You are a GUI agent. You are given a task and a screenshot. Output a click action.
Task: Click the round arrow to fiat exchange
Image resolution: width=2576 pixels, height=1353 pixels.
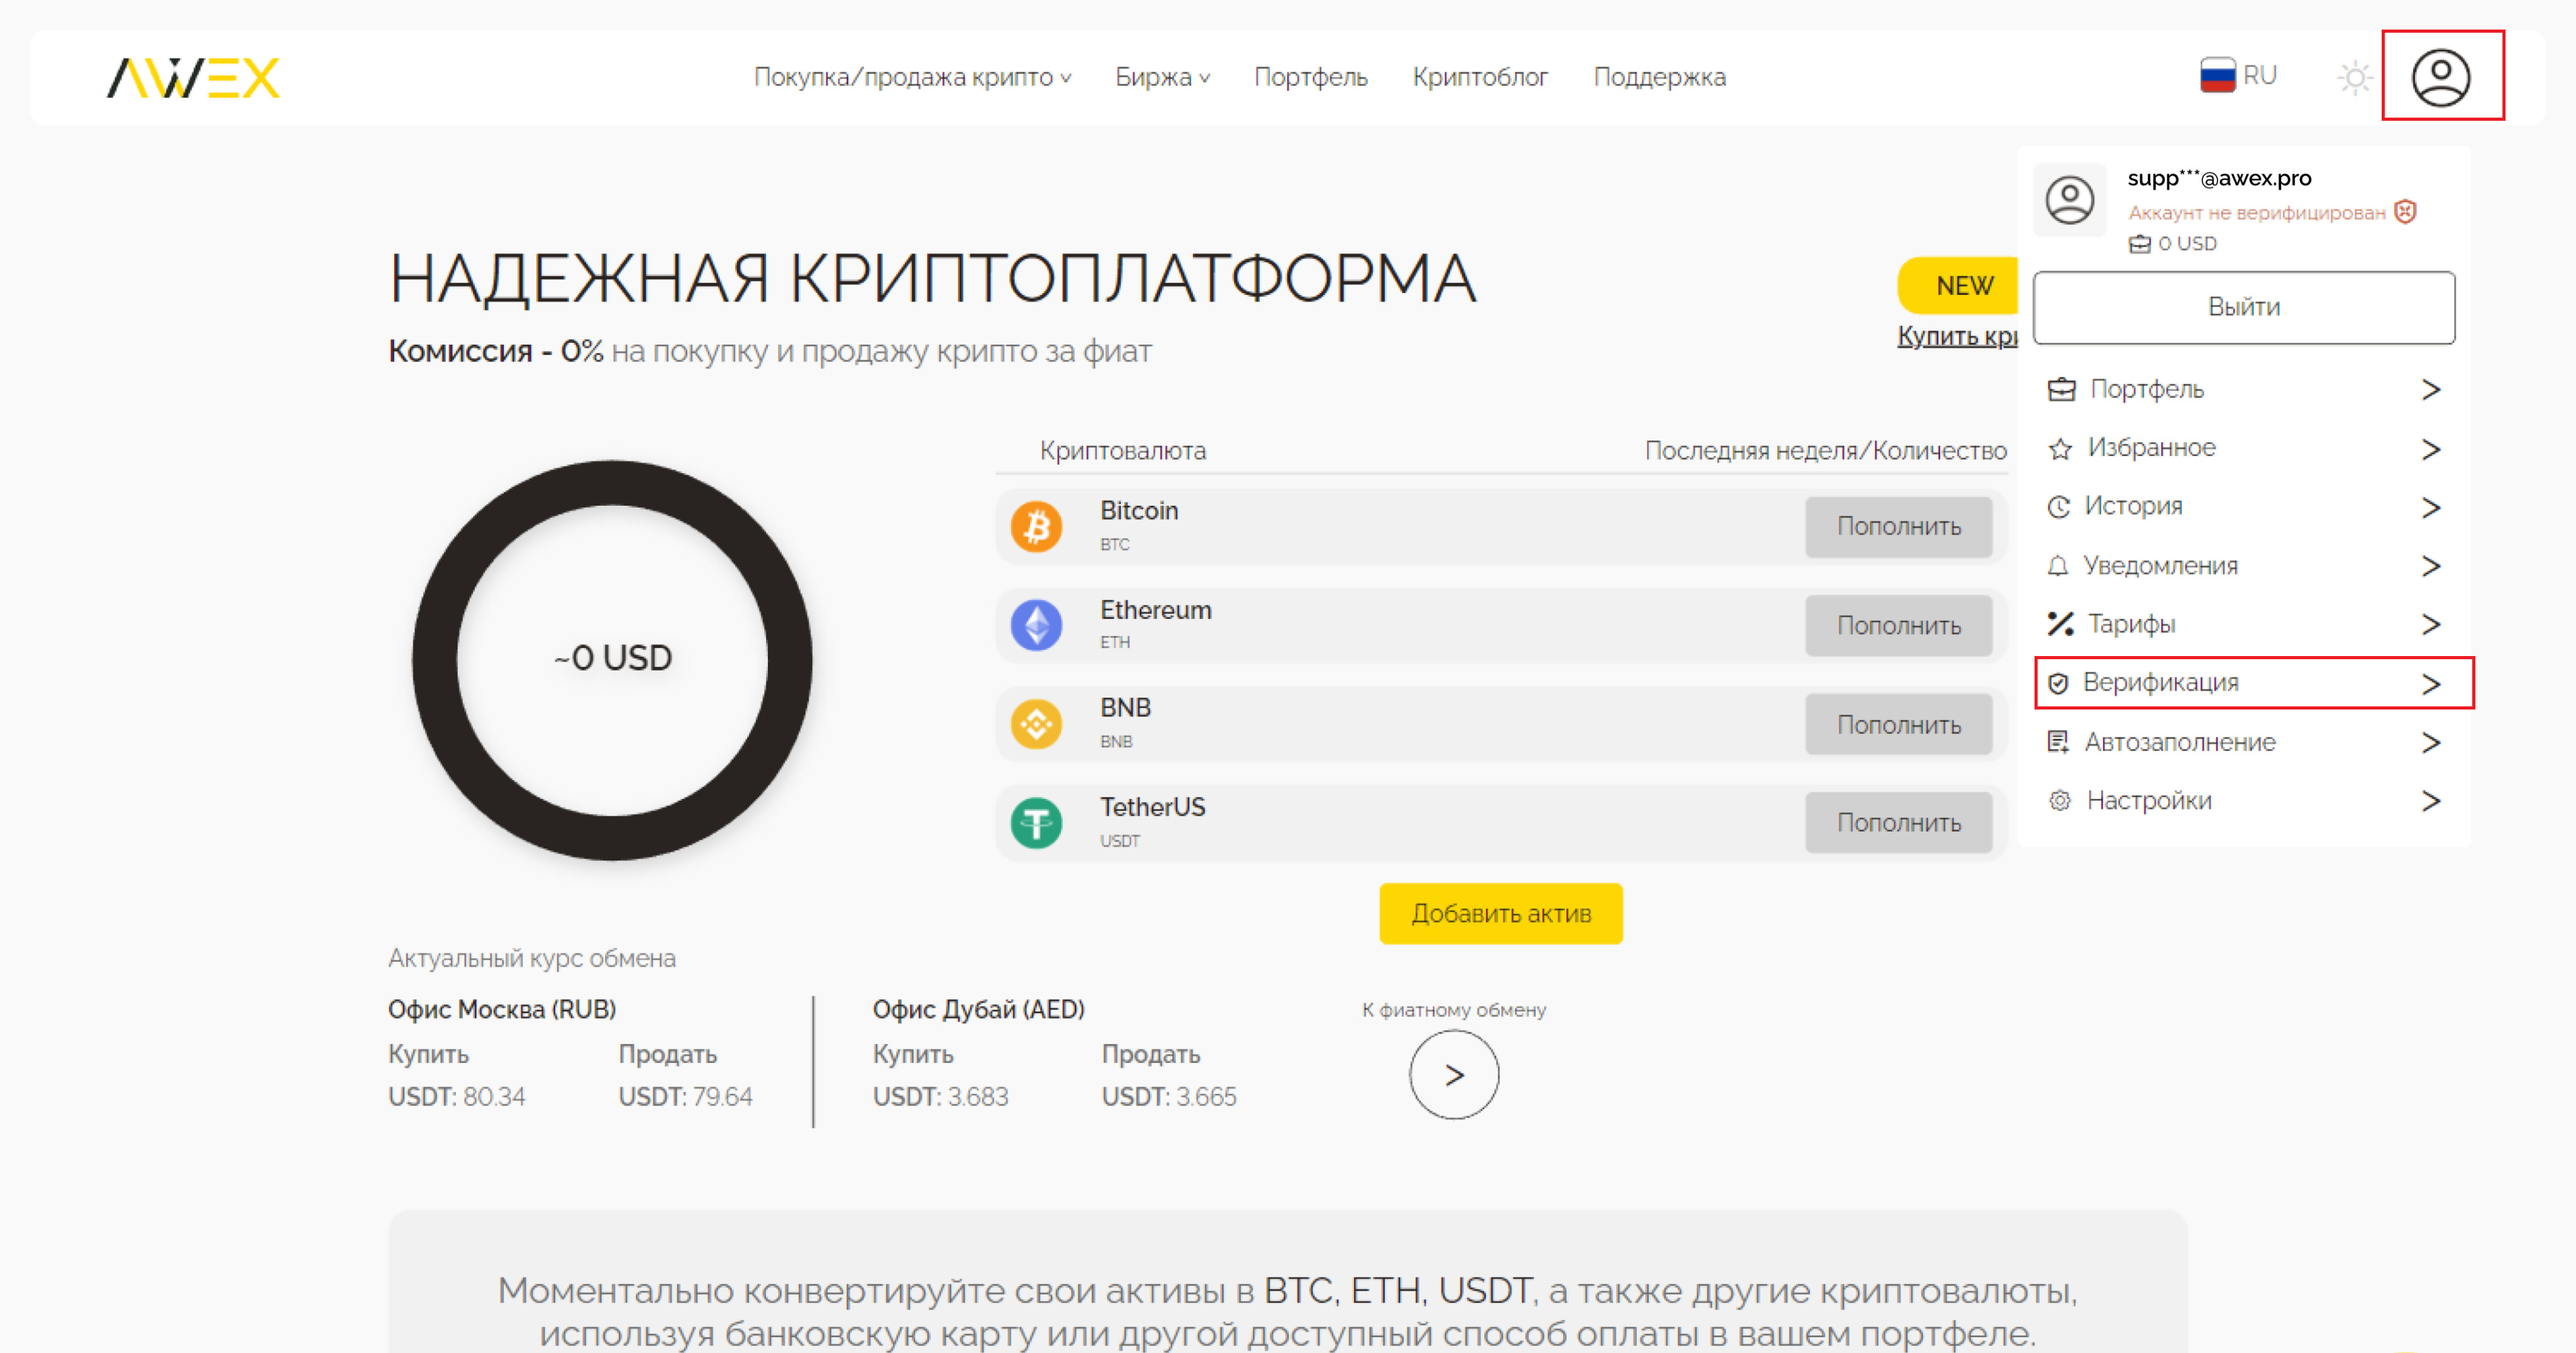point(1453,1075)
